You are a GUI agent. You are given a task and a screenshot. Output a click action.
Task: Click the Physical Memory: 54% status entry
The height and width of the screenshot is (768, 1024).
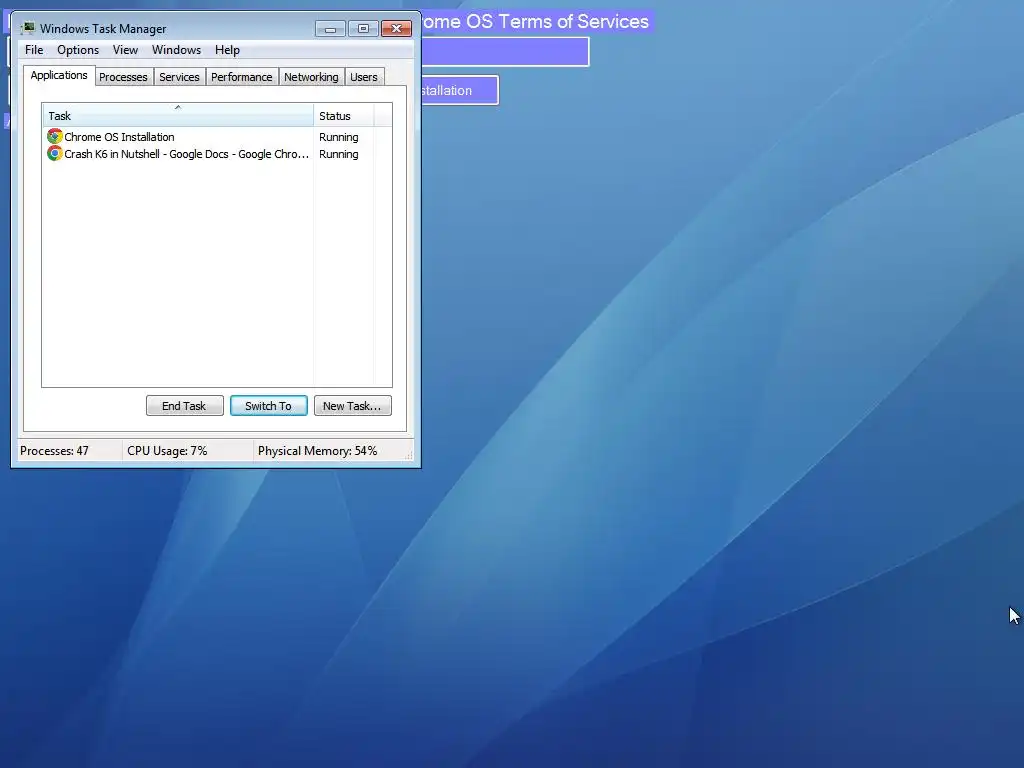(317, 451)
